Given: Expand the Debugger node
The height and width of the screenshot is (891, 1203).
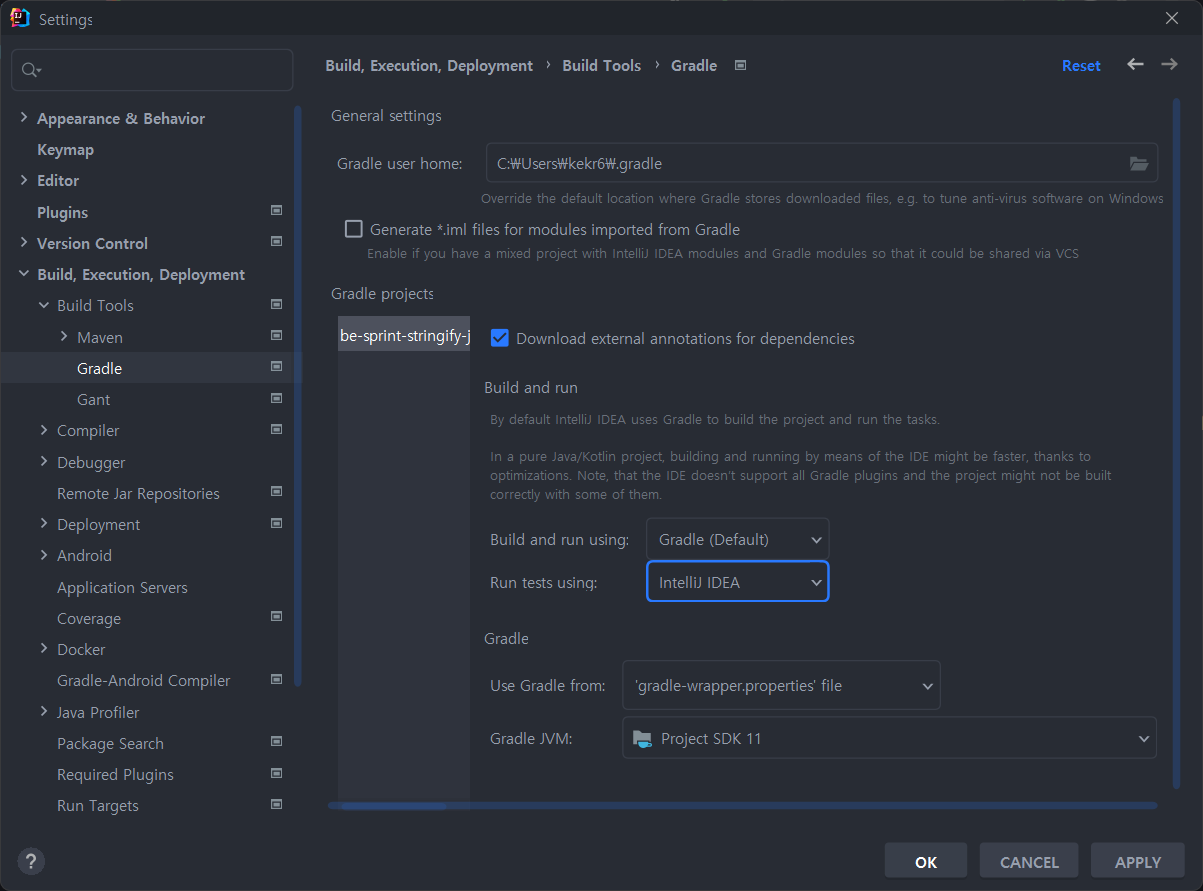Looking at the screenshot, I should pos(44,462).
